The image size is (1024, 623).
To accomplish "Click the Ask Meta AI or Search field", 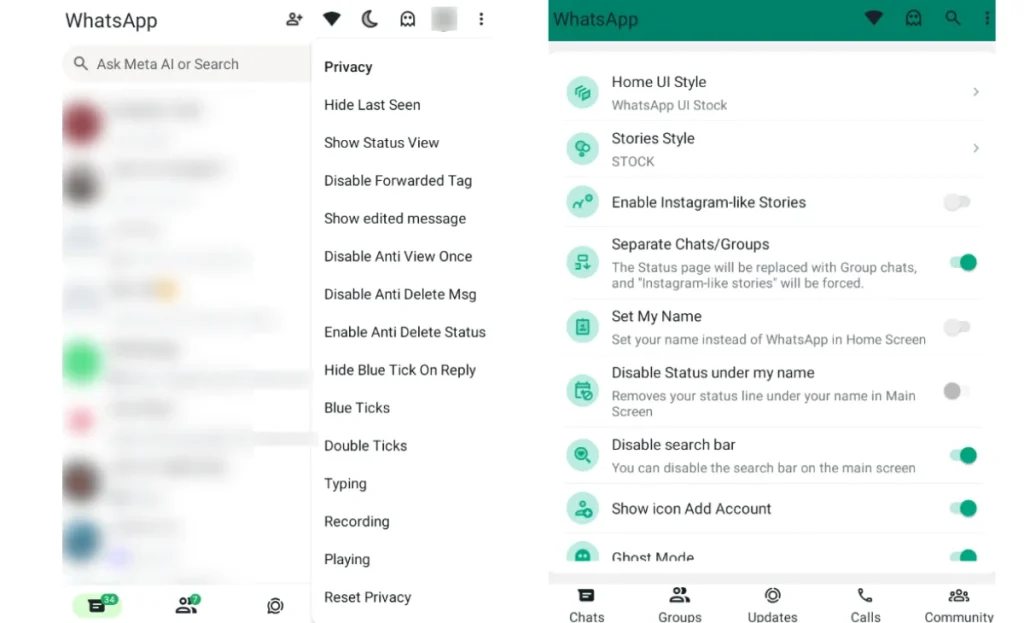I will [x=187, y=64].
